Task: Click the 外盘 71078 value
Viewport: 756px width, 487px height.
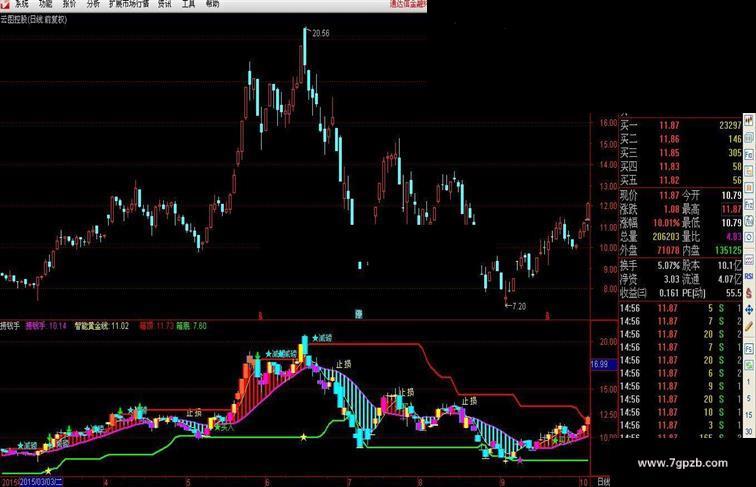Action: pyautogui.click(x=668, y=250)
